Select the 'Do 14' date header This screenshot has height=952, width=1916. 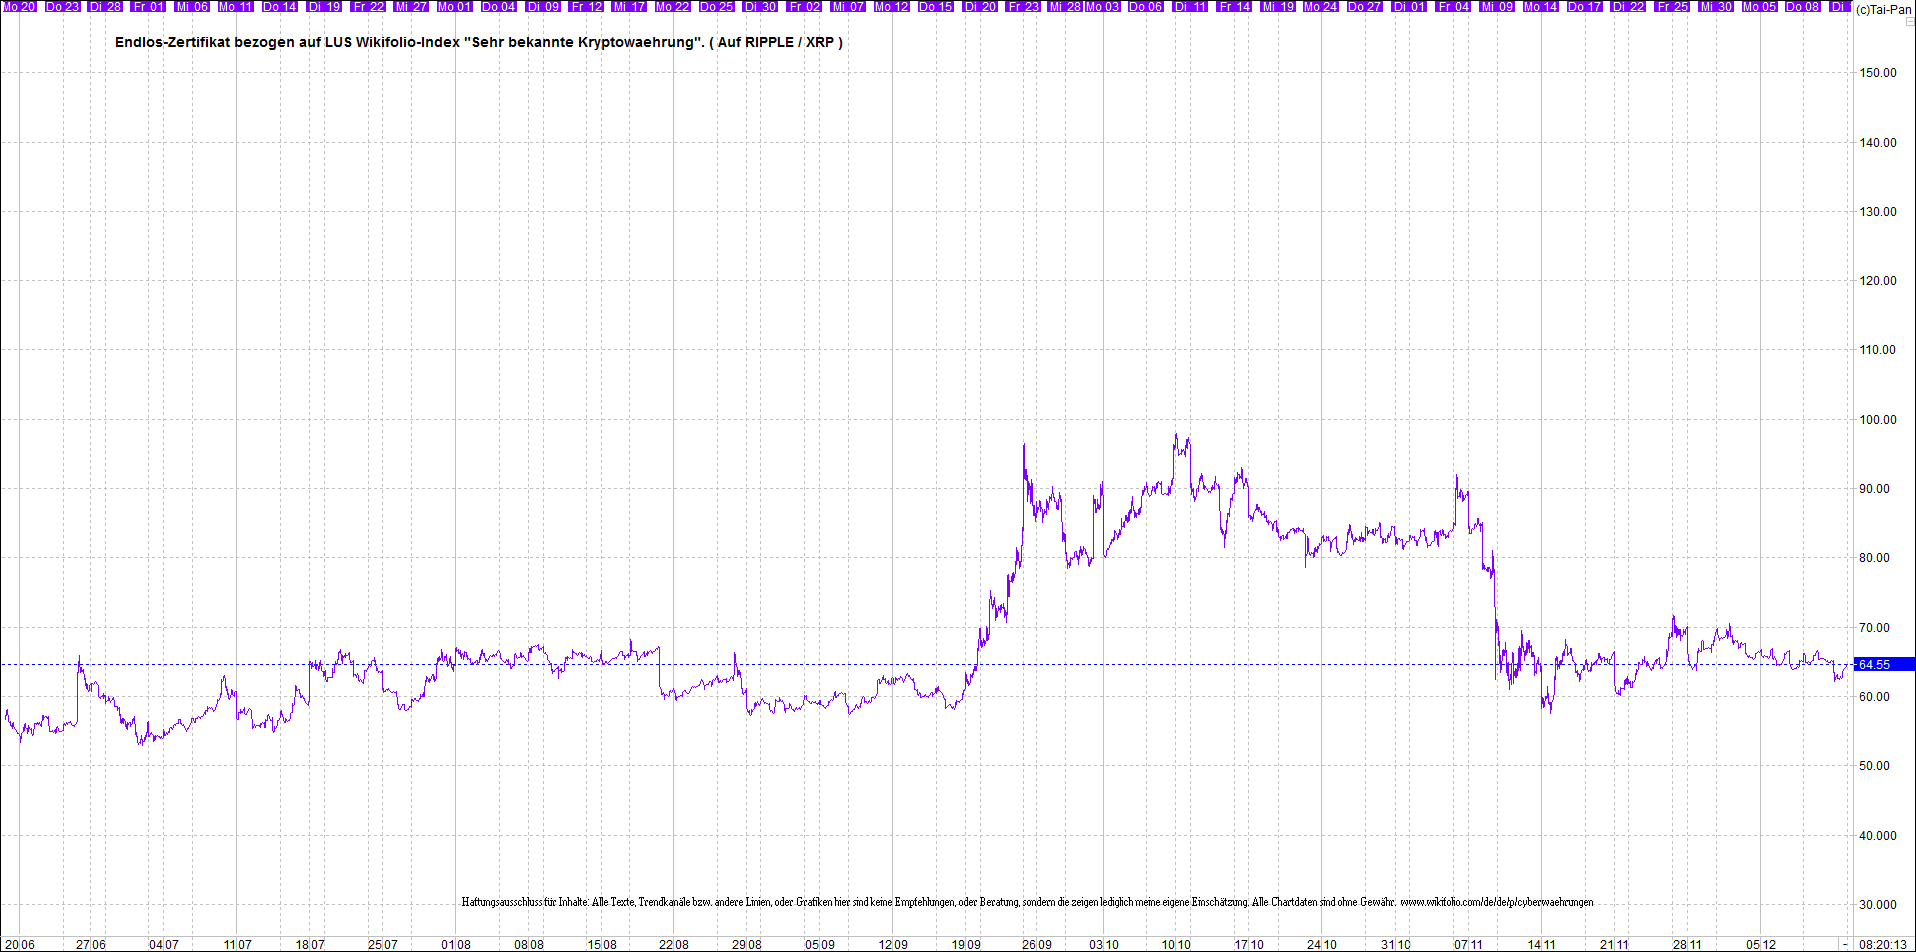(x=280, y=6)
